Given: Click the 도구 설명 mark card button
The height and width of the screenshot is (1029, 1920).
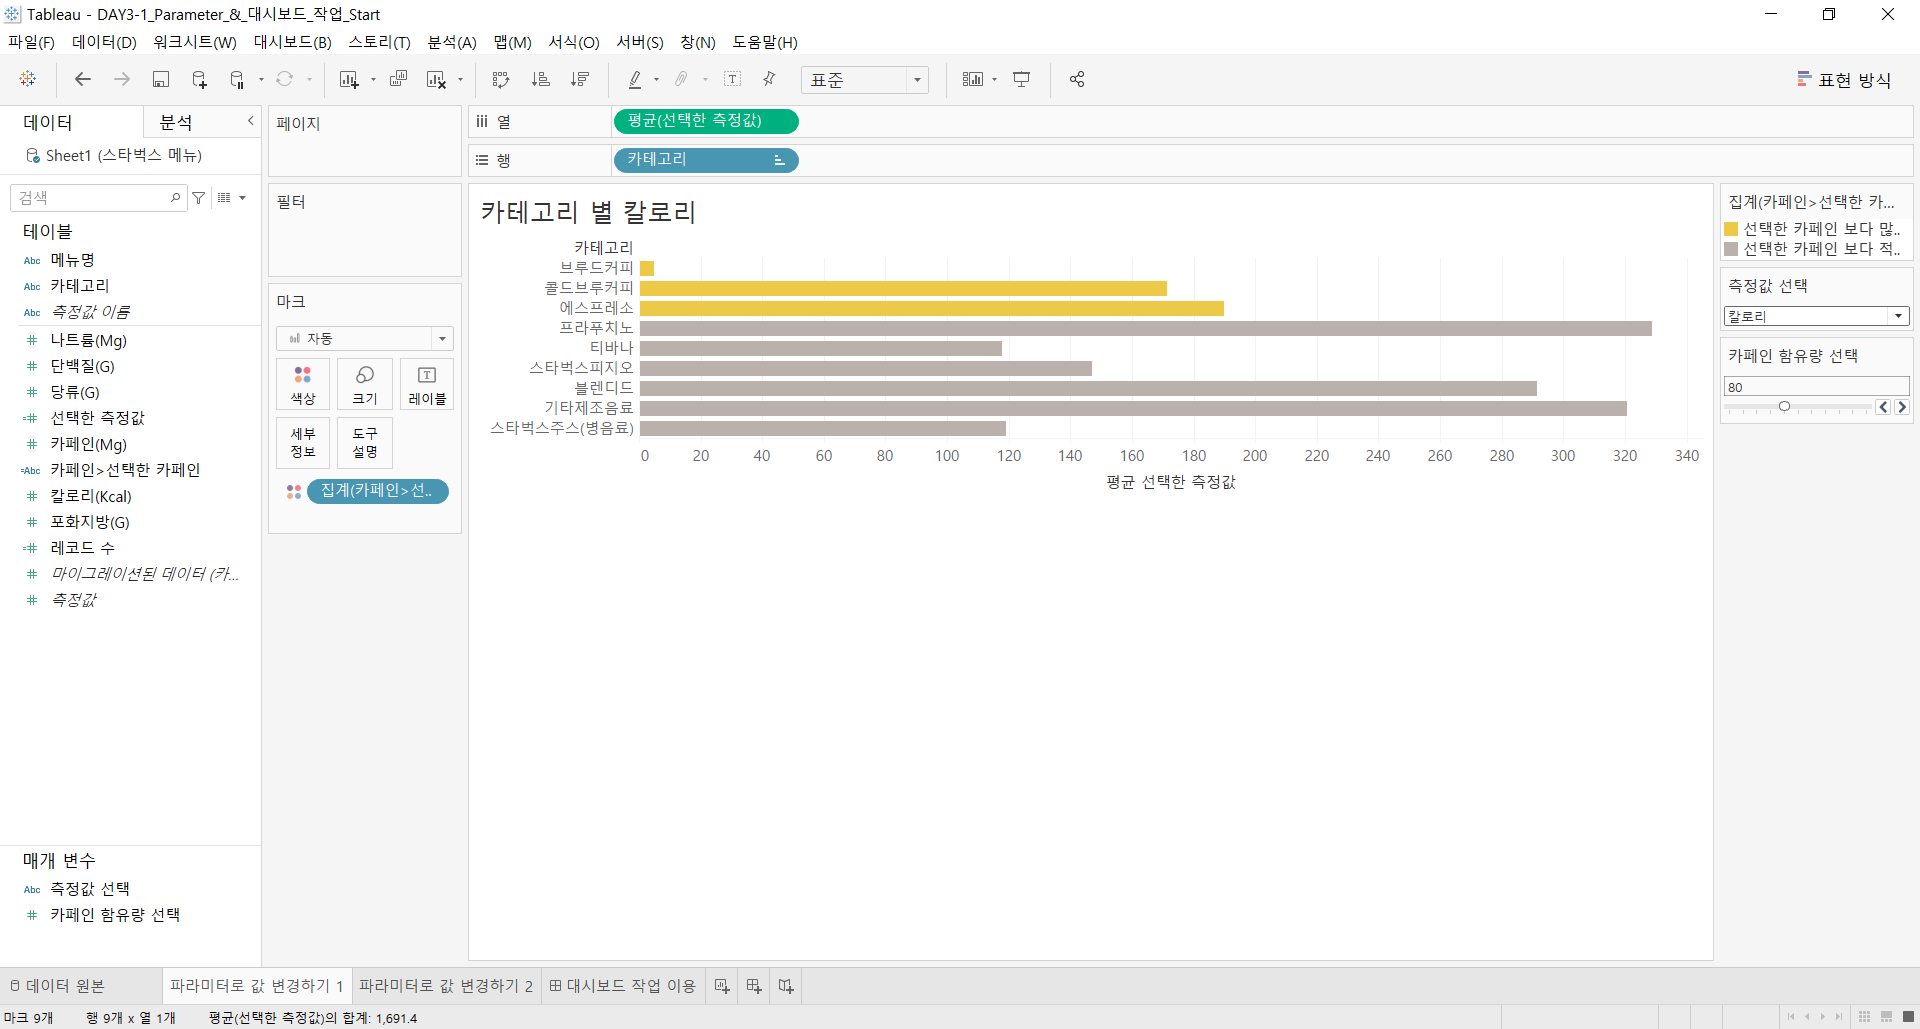Looking at the screenshot, I should pyautogui.click(x=365, y=442).
